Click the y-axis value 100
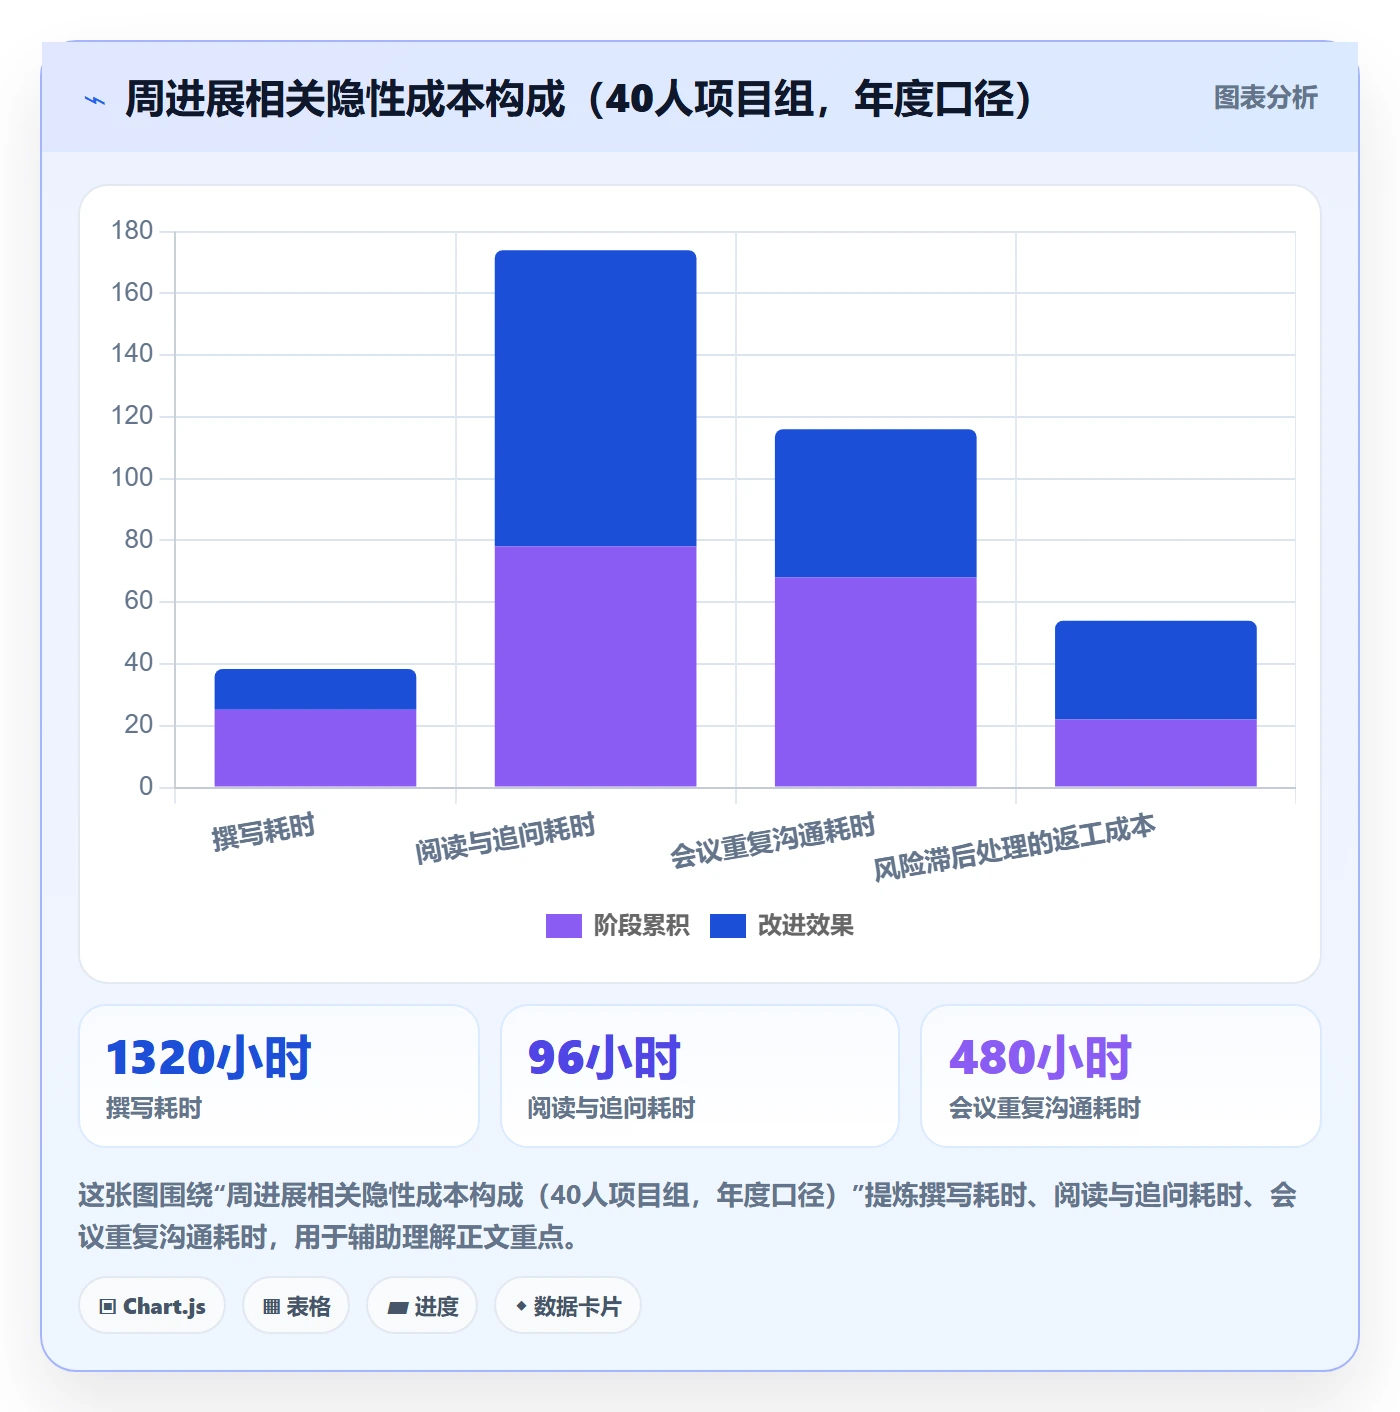Screen dimensions: 1400x1412 pyautogui.click(x=132, y=478)
